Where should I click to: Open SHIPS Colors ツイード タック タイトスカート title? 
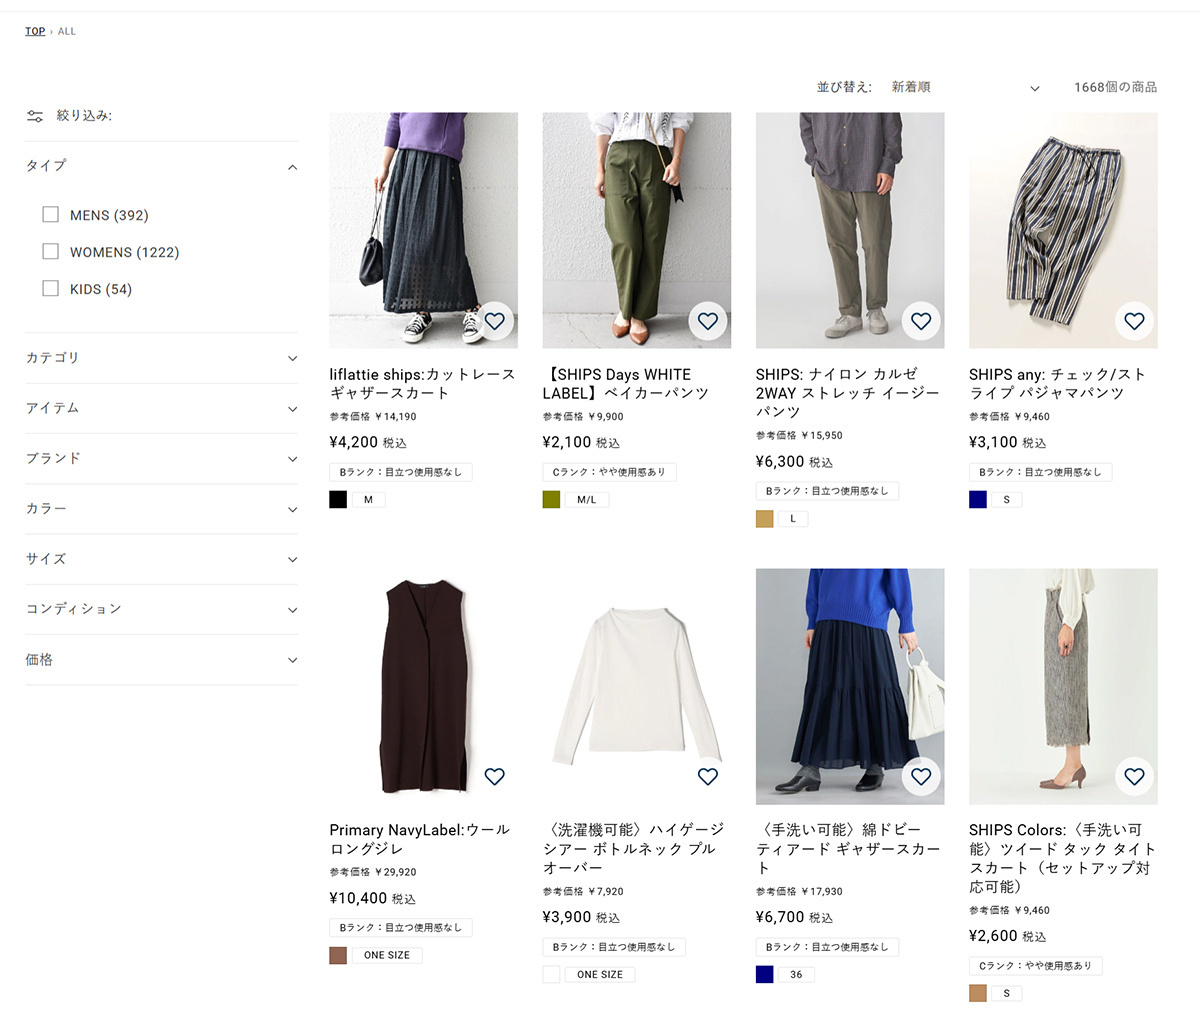1062,858
